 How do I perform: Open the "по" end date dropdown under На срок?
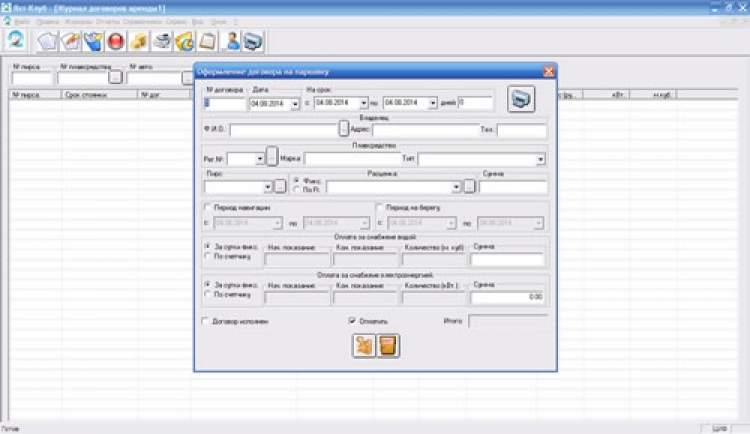point(432,103)
